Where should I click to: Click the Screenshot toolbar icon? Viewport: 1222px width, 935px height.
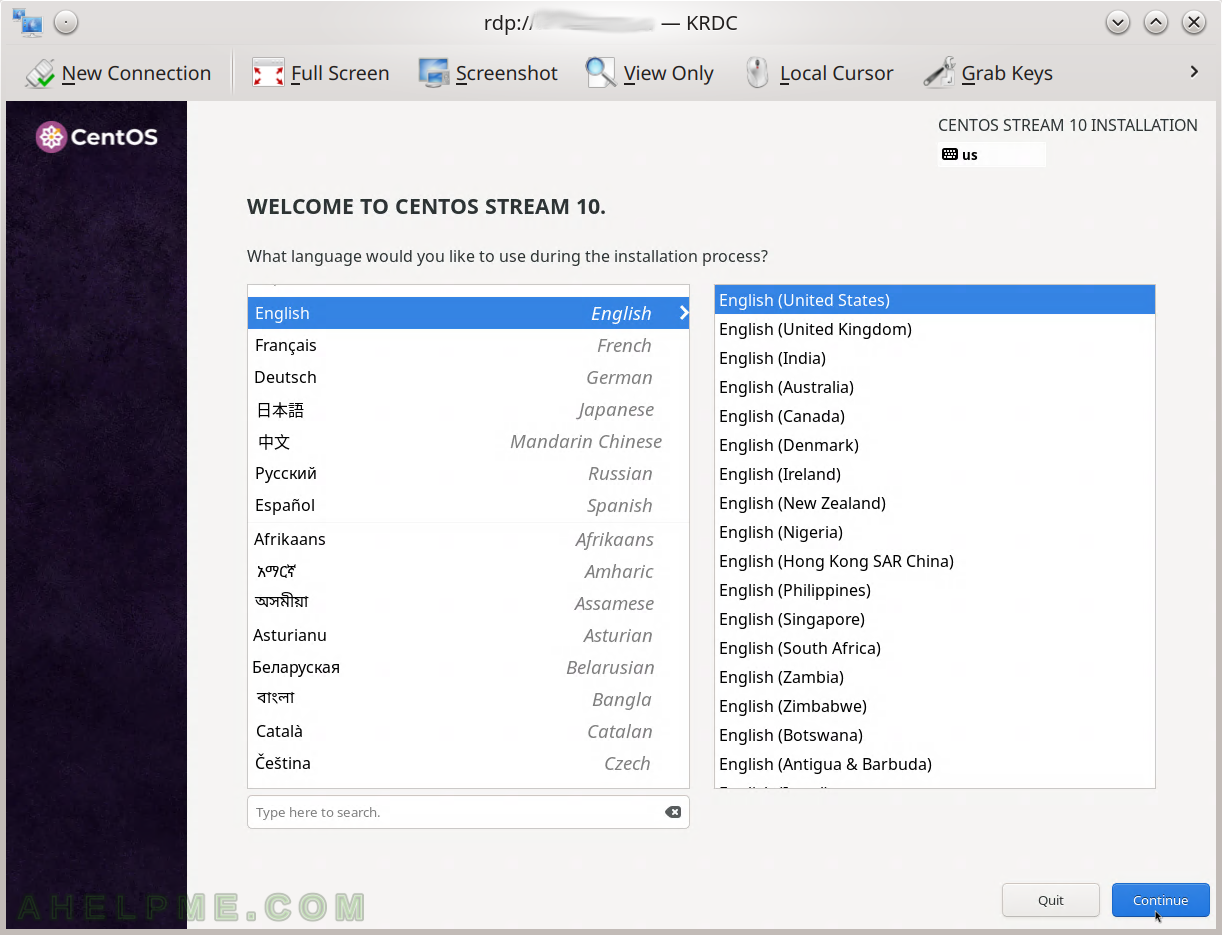click(x=434, y=73)
